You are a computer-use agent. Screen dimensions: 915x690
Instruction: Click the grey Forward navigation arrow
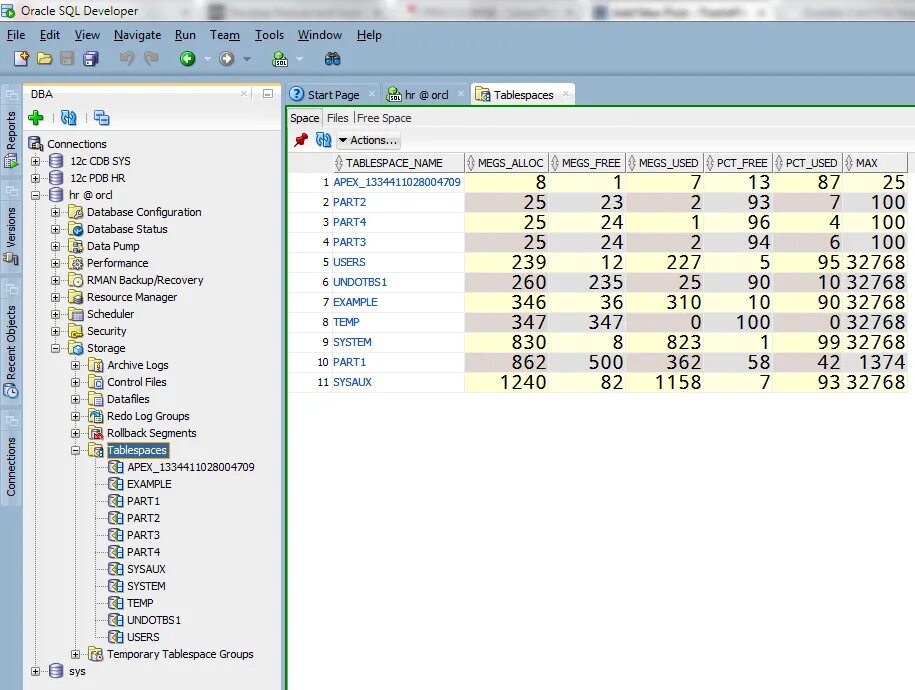[226, 58]
